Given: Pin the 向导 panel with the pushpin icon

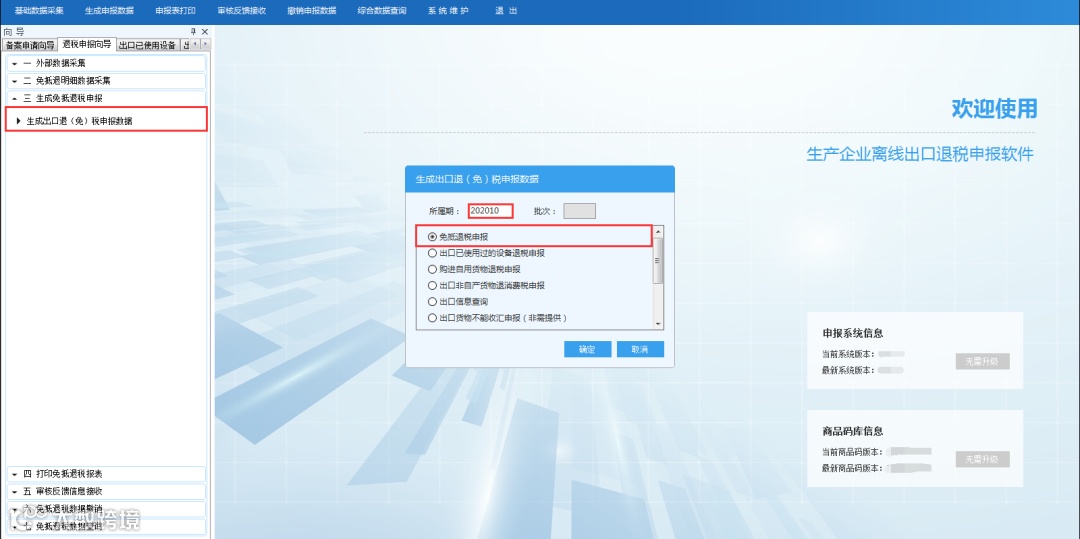Looking at the screenshot, I should point(194,32).
